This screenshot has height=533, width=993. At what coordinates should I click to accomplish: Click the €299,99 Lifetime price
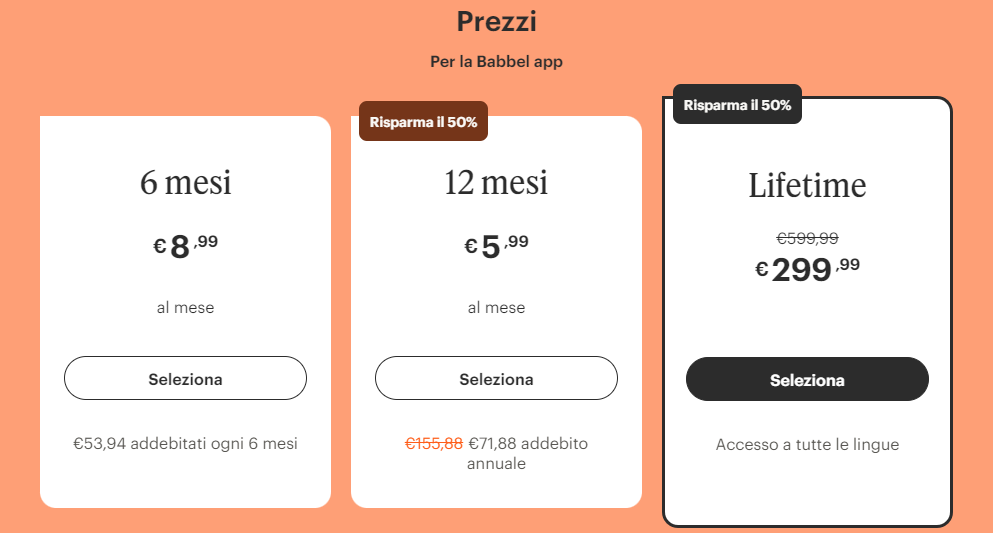(807, 269)
